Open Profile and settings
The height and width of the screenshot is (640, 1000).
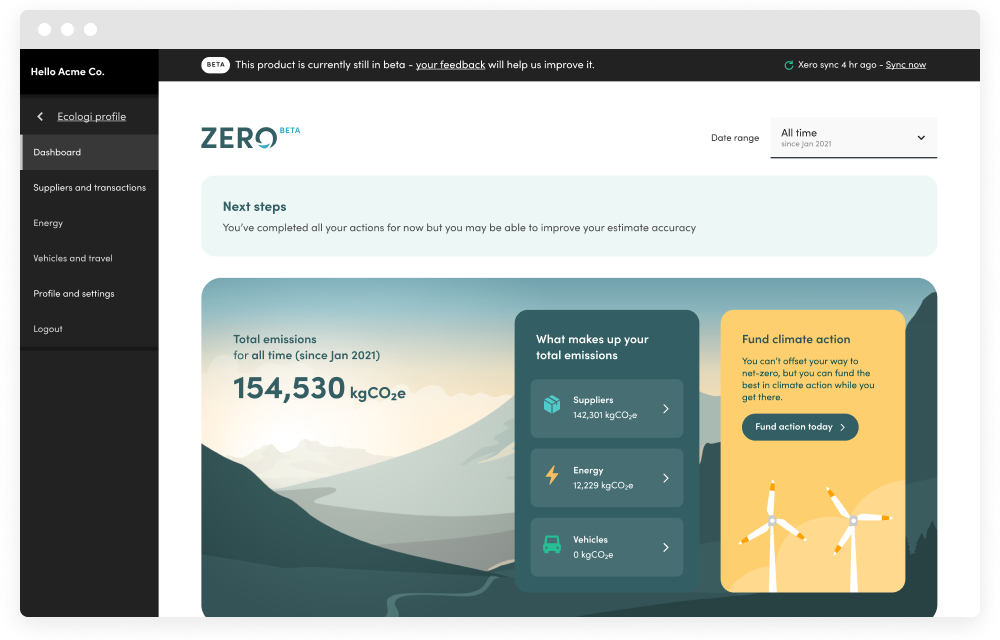74,294
